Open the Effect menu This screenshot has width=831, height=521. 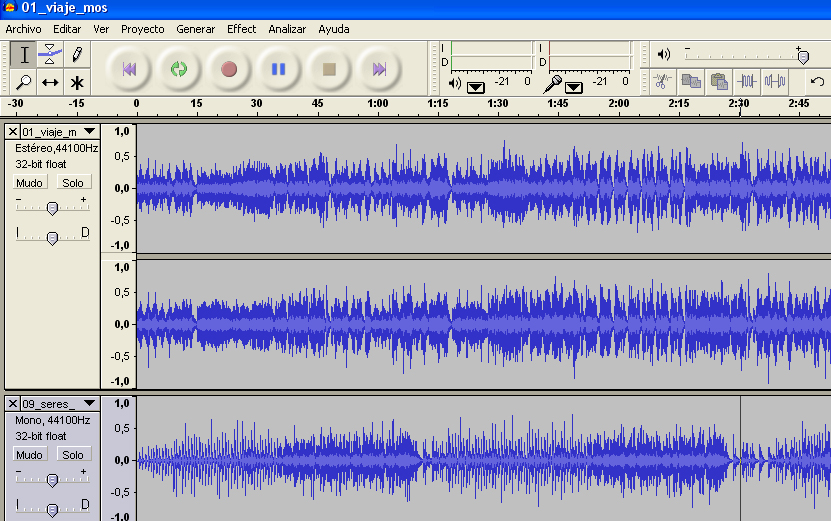pos(241,29)
